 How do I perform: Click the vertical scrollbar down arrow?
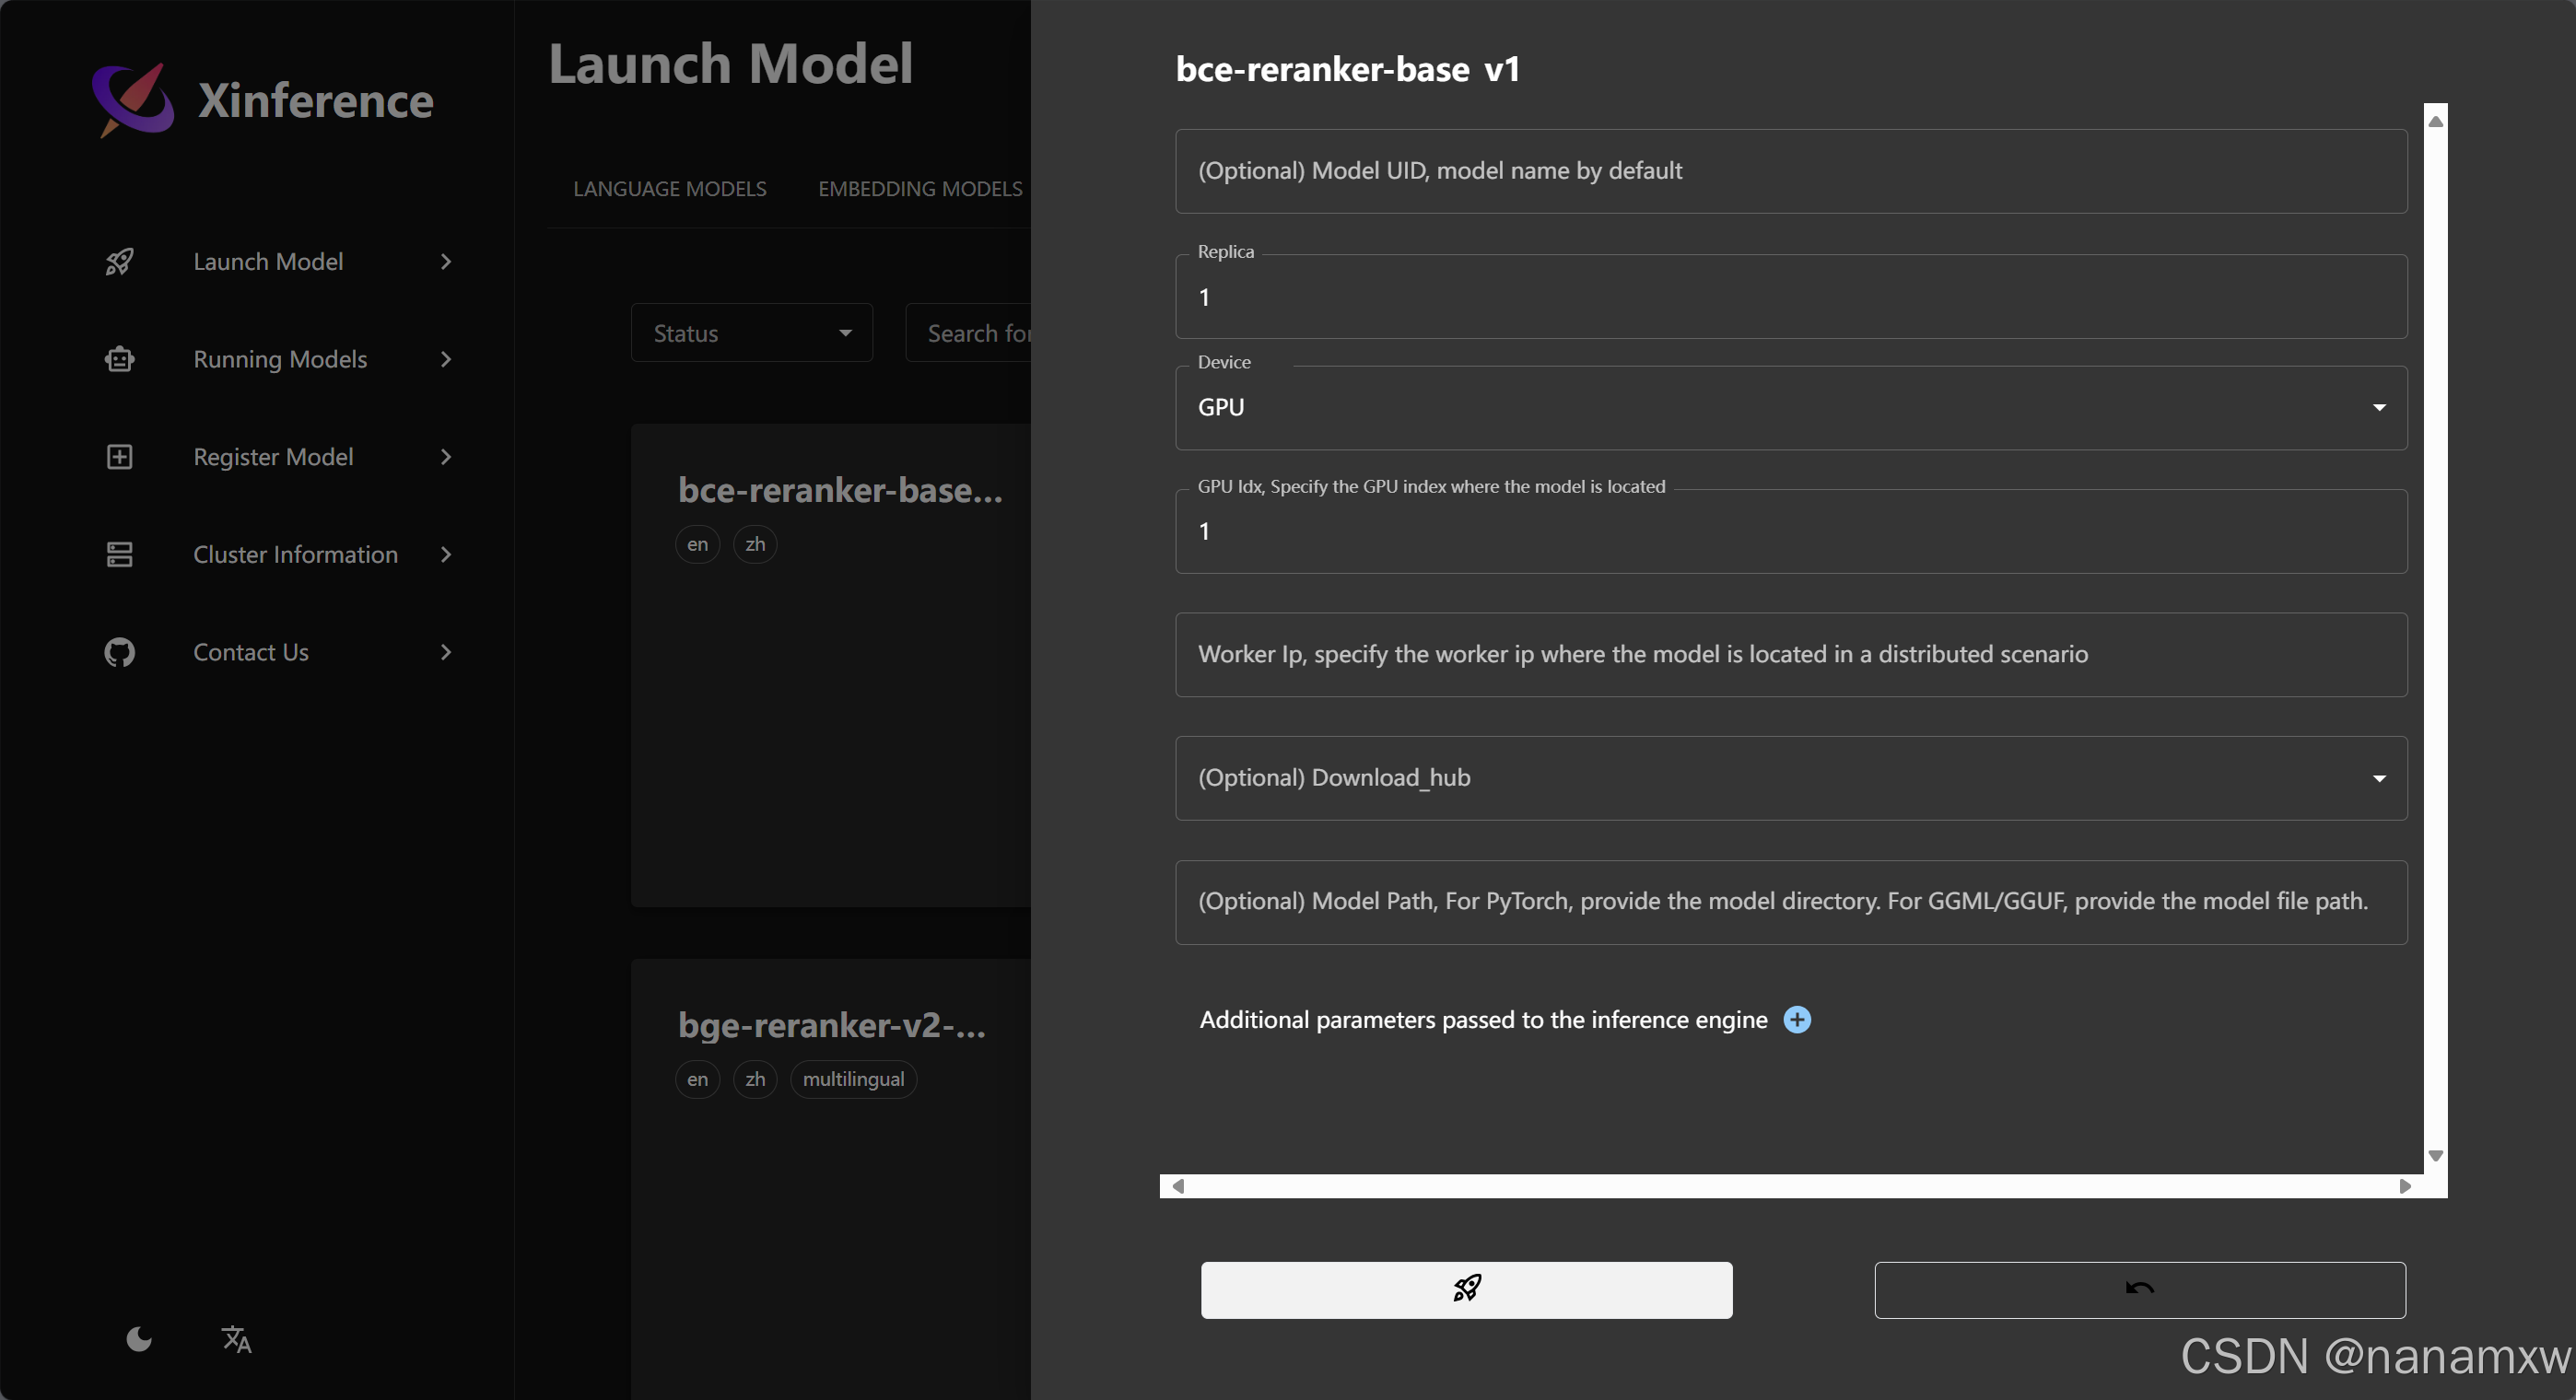coord(2436,1156)
